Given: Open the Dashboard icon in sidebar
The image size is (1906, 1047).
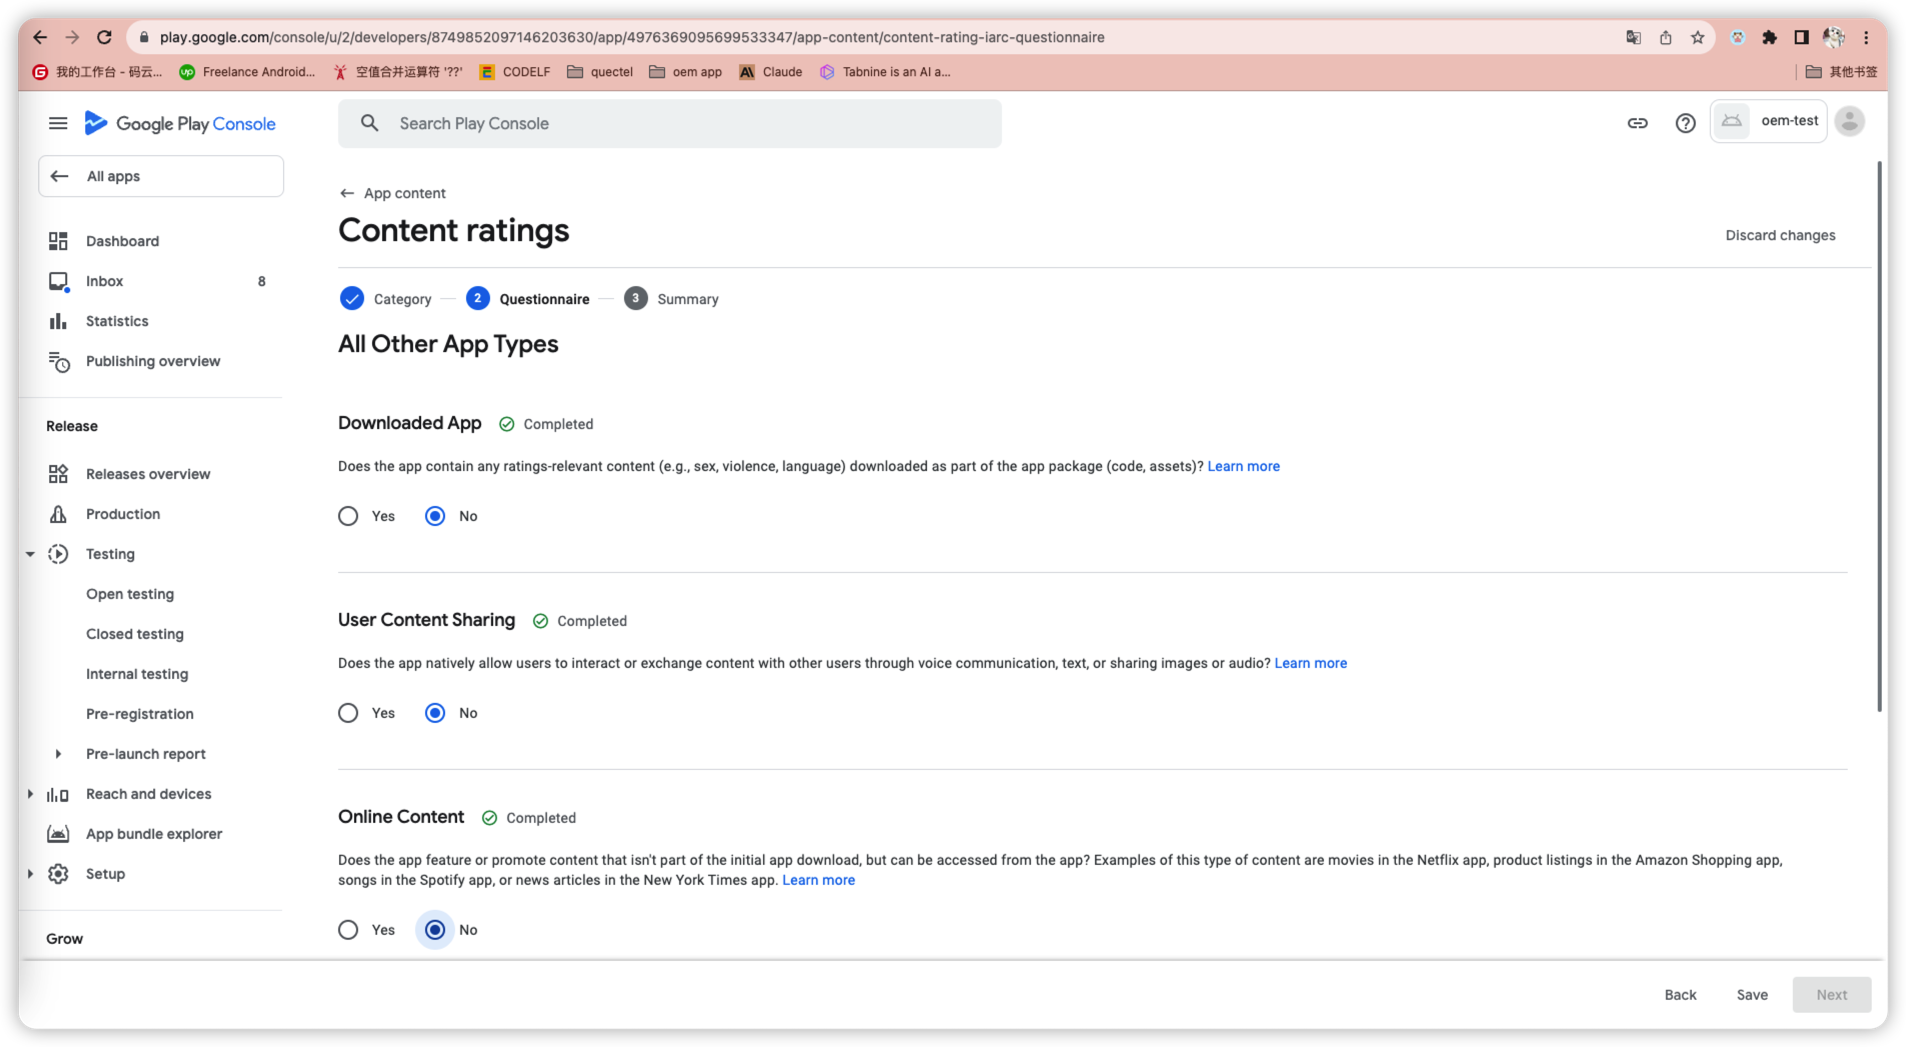Looking at the screenshot, I should click(x=58, y=241).
